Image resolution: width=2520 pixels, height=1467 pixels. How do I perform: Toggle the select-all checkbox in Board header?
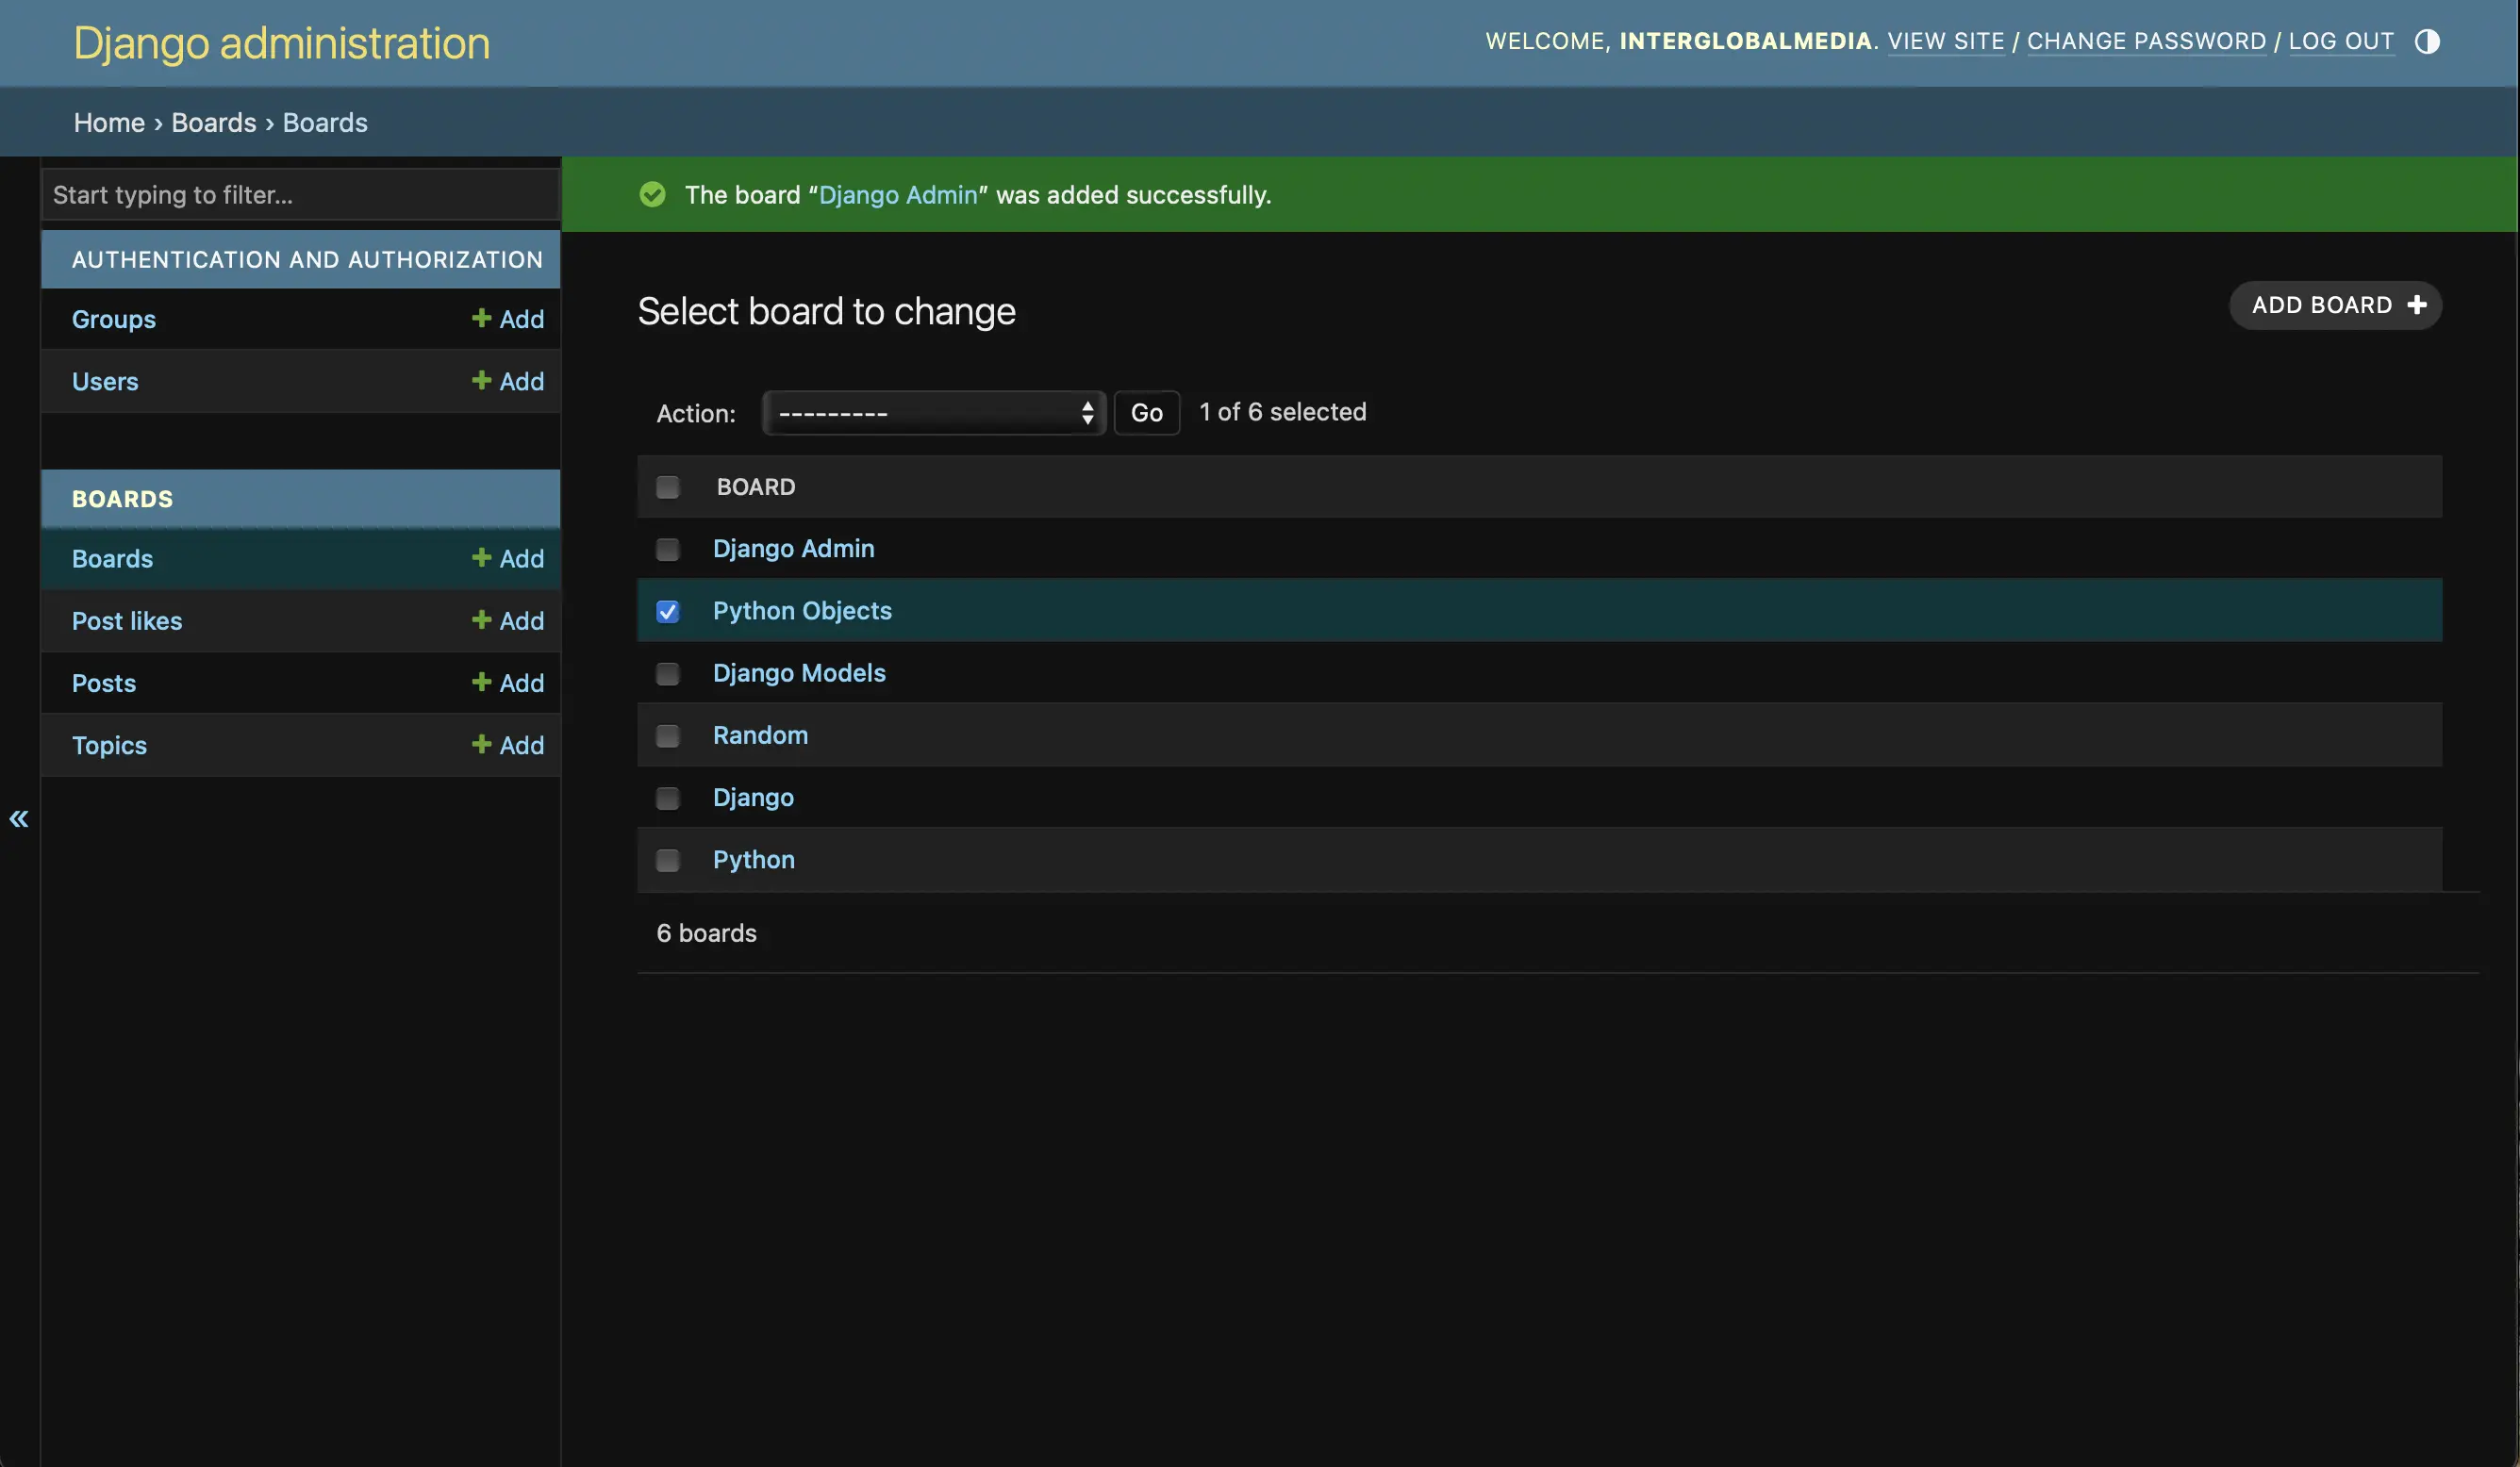pyautogui.click(x=667, y=487)
